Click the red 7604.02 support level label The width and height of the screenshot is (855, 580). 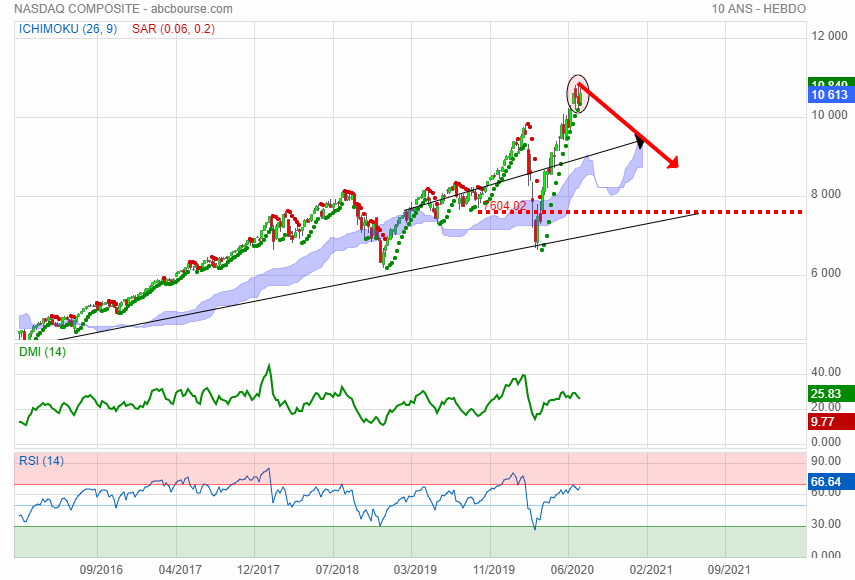(x=505, y=206)
